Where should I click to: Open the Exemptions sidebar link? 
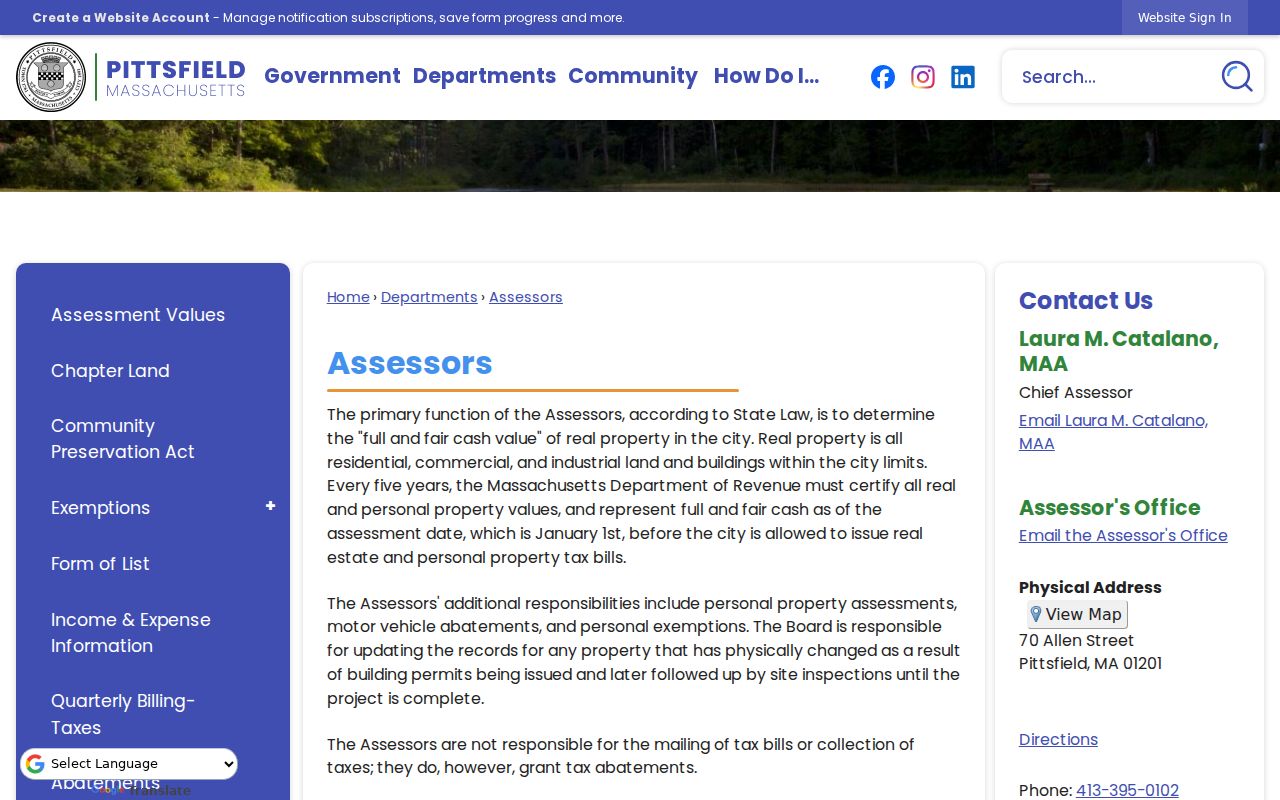(100, 508)
